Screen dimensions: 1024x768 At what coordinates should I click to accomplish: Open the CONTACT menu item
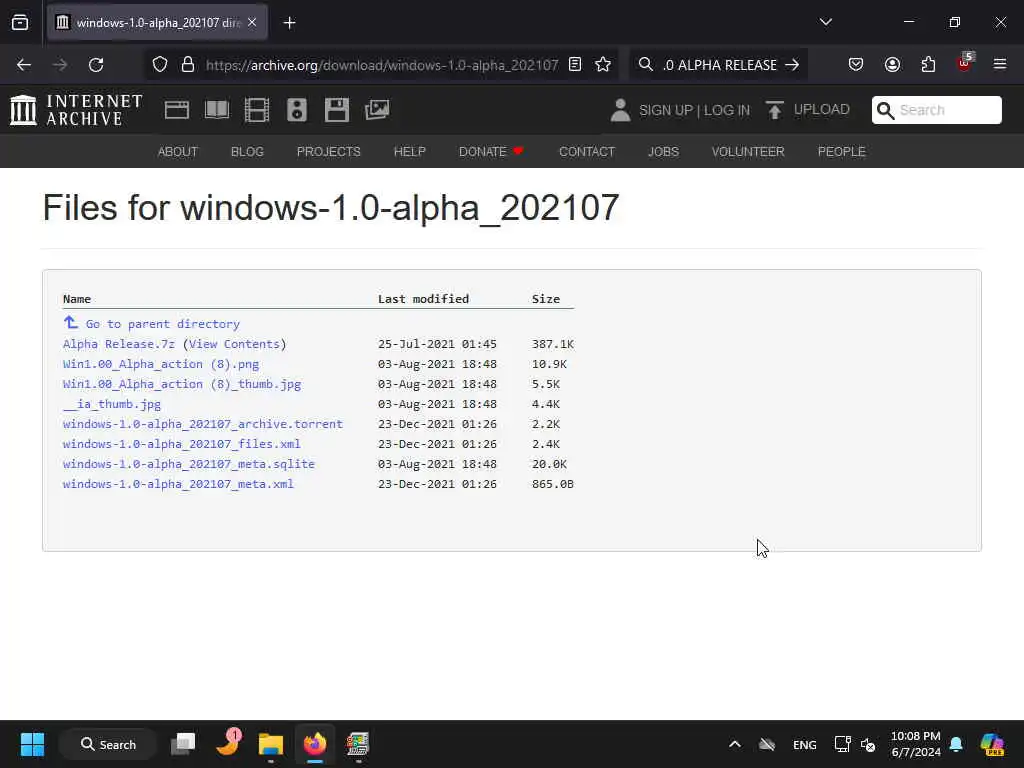[x=587, y=152]
